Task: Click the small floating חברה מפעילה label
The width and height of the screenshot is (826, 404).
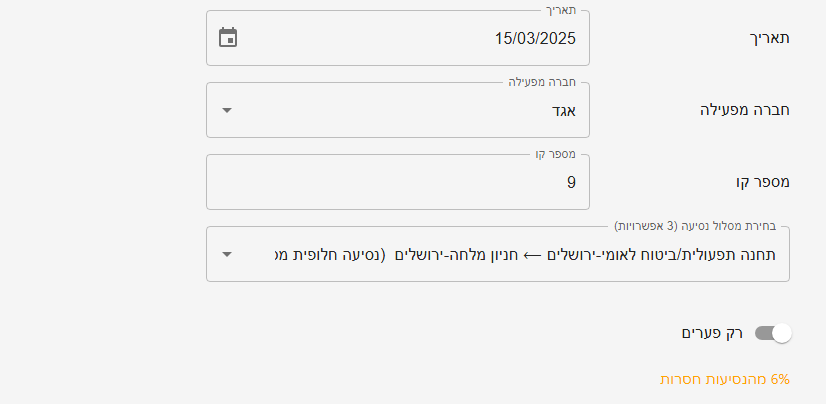Action: pyautogui.click(x=542, y=83)
